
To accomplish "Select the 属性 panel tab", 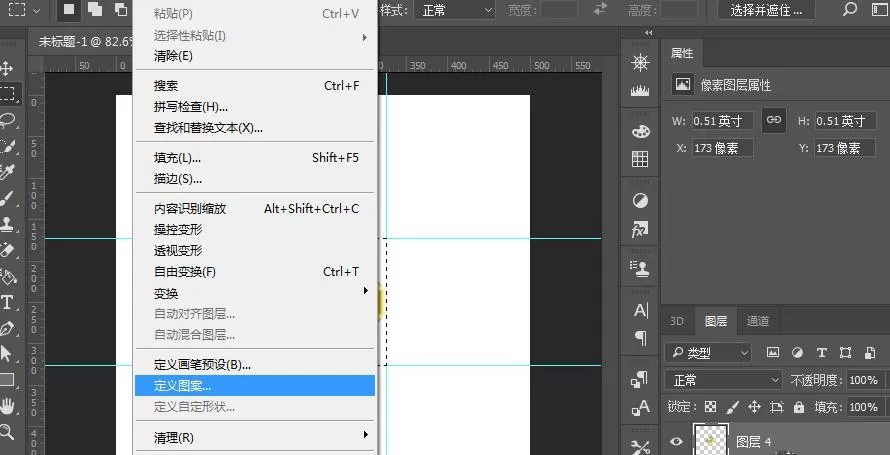I will click(x=682, y=53).
